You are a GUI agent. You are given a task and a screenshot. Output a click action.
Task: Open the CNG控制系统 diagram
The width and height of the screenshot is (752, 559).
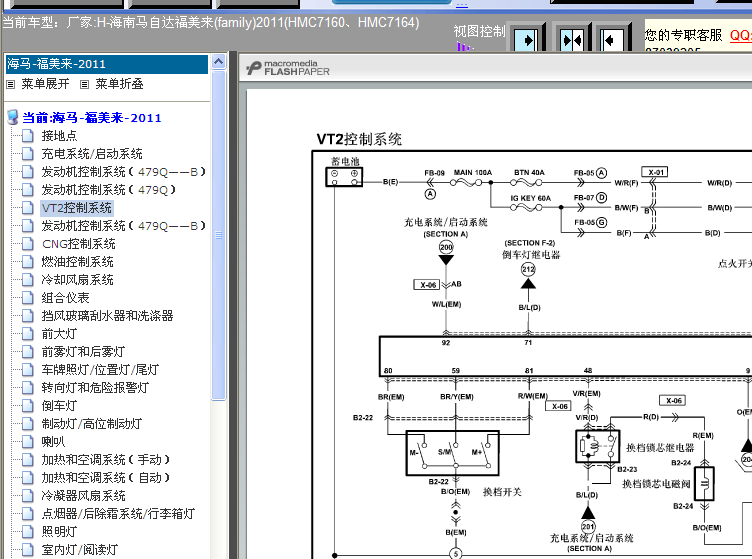pos(79,244)
